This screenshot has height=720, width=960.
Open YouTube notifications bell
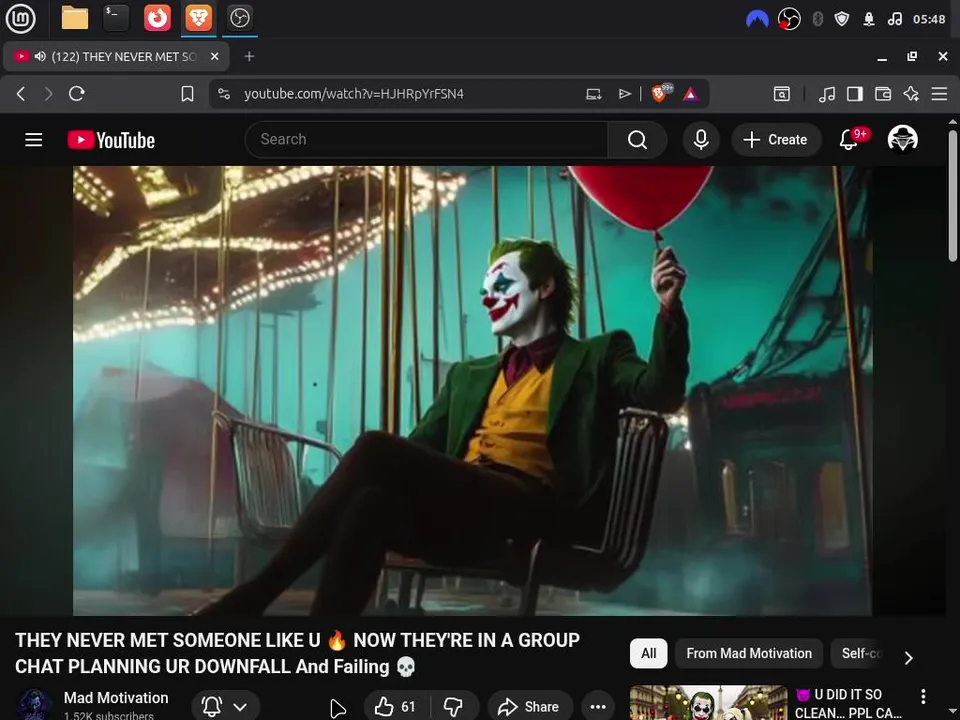(x=849, y=139)
